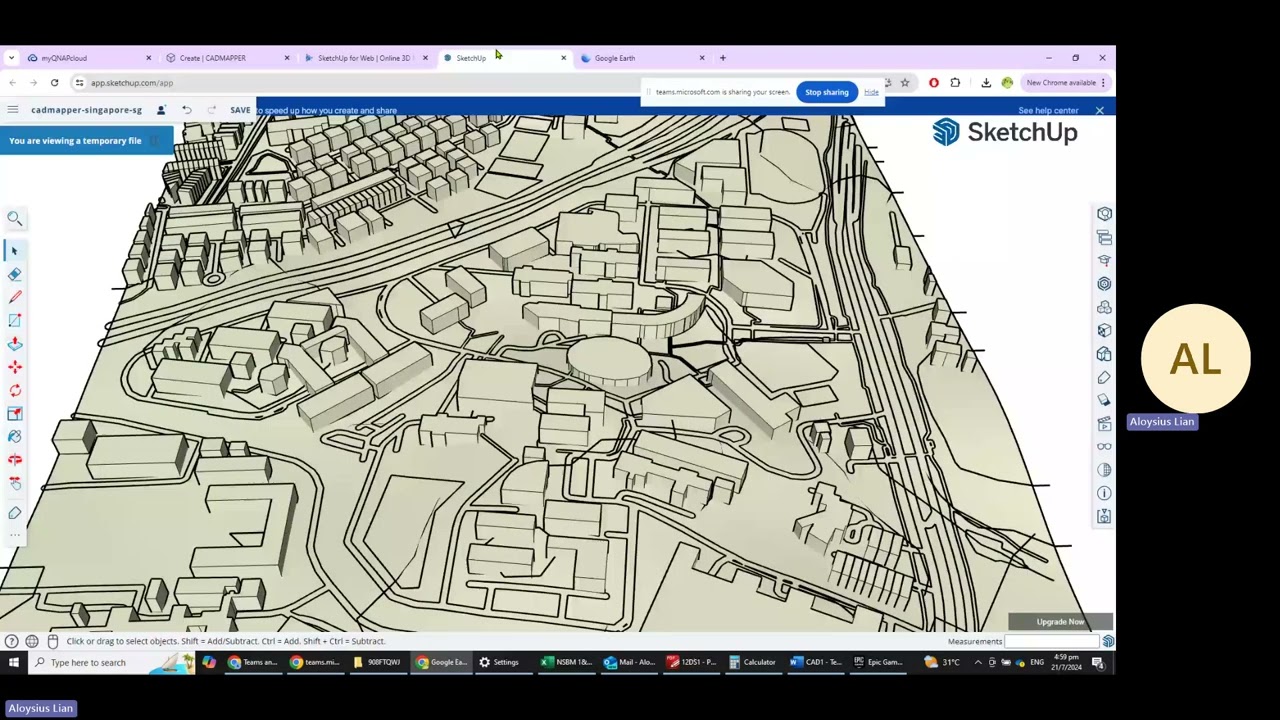Click the mouse icon in status bar
1280x720 pixels.
coord(53,642)
